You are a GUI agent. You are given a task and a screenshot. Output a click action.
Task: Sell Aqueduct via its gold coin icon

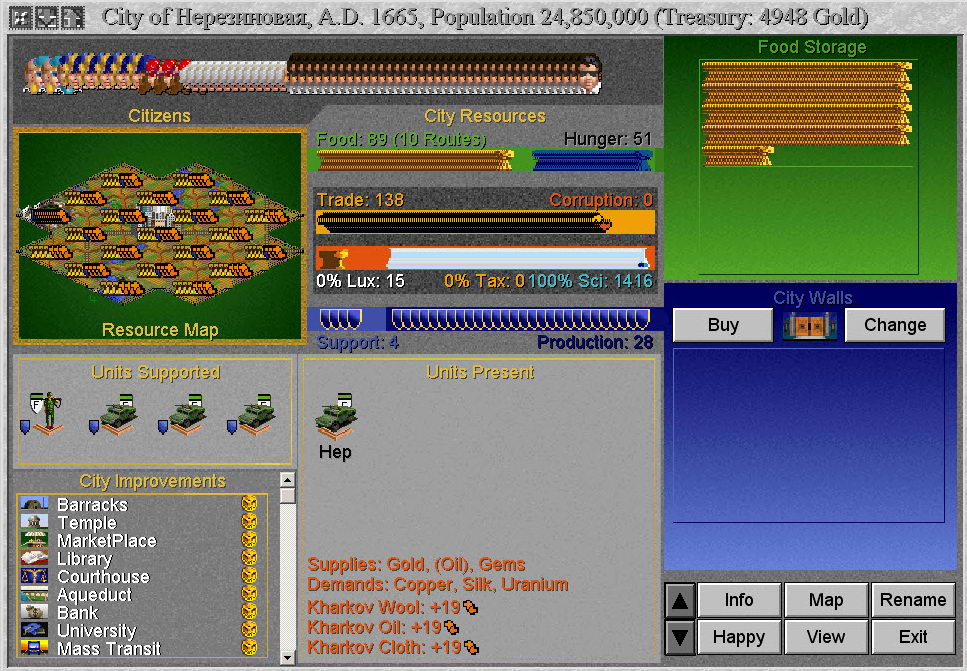point(249,593)
